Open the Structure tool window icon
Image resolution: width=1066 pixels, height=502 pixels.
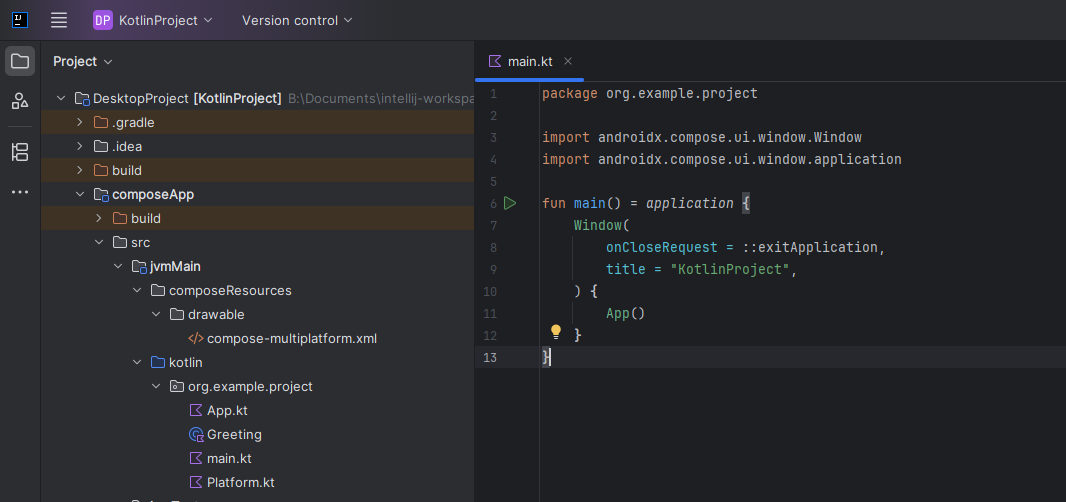point(20,152)
